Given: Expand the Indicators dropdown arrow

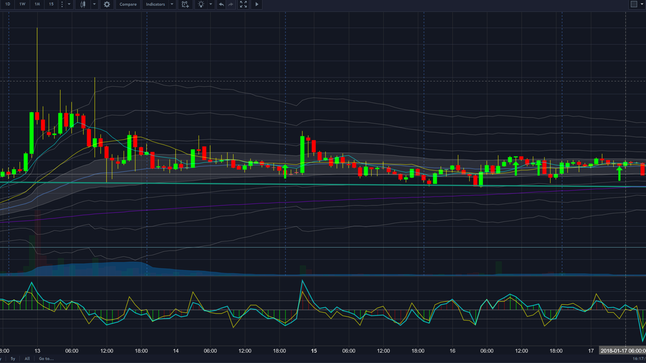Looking at the screenshot, I should pyautogui.click(x=172, y=4).
